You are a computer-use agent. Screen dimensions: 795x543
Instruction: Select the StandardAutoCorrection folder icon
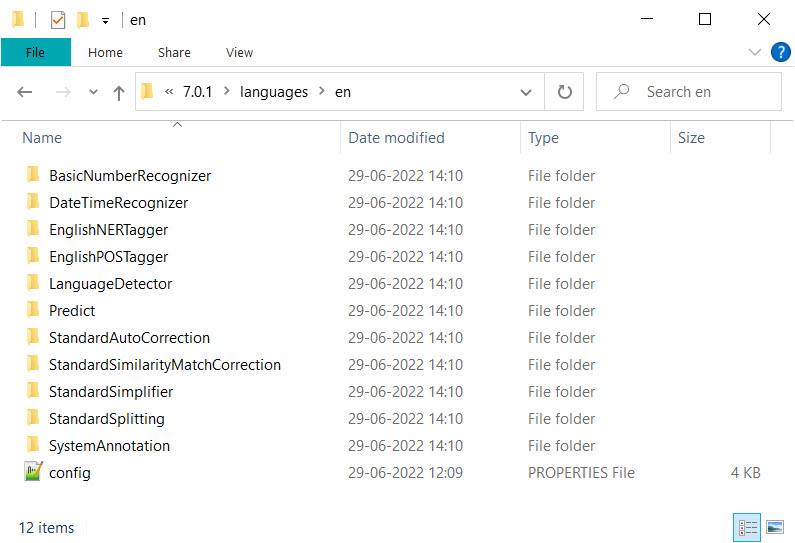coord(33,337)
